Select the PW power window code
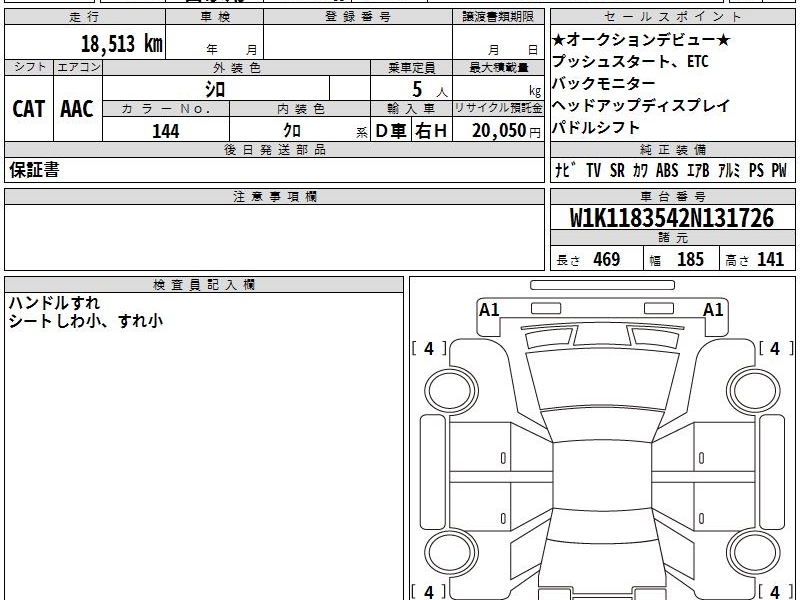800x600 pixels. pyautogui.click(x=779, y=170)
